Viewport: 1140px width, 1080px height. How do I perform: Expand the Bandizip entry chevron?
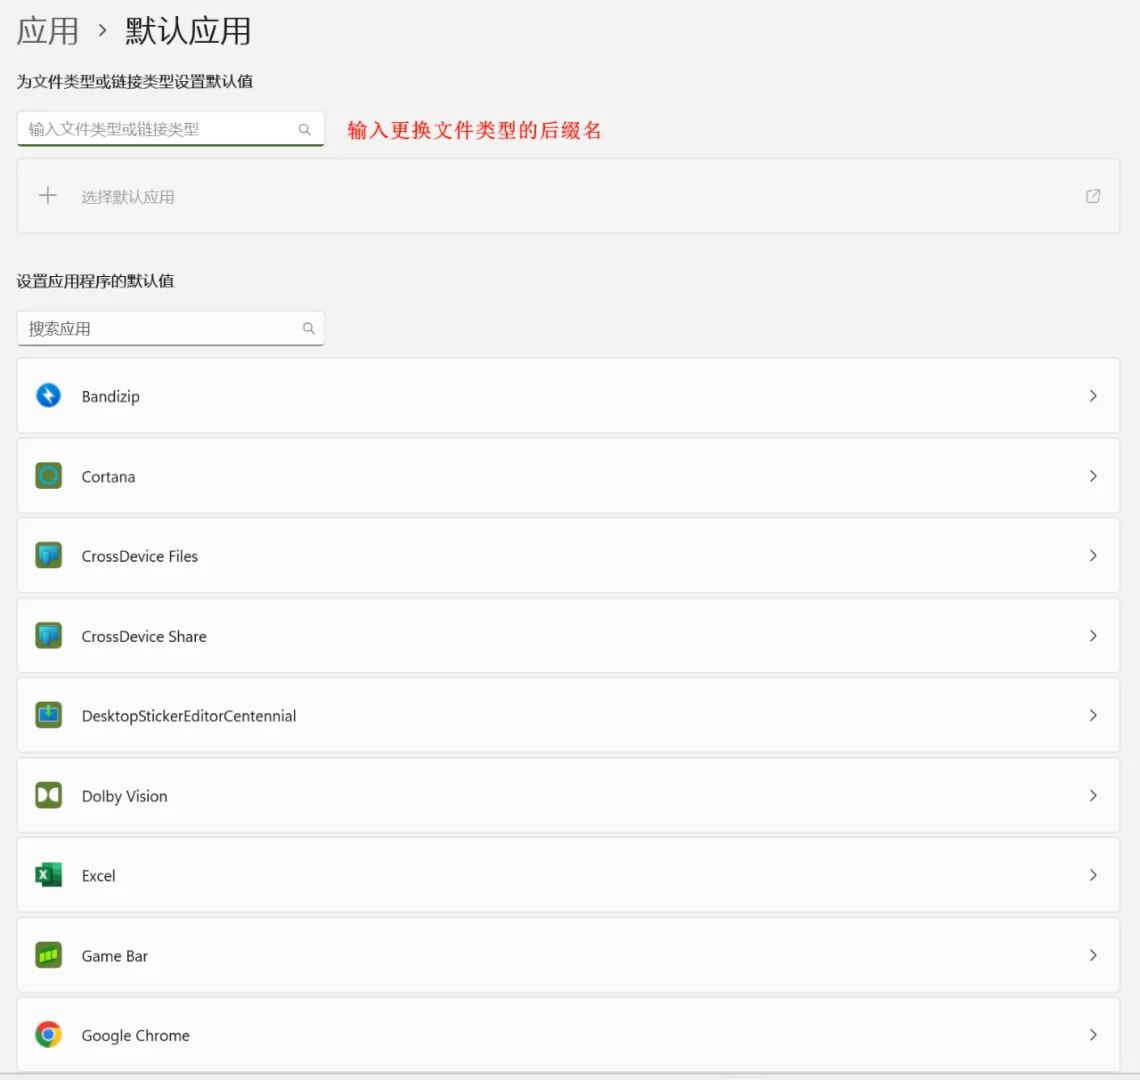(1092, 395)
